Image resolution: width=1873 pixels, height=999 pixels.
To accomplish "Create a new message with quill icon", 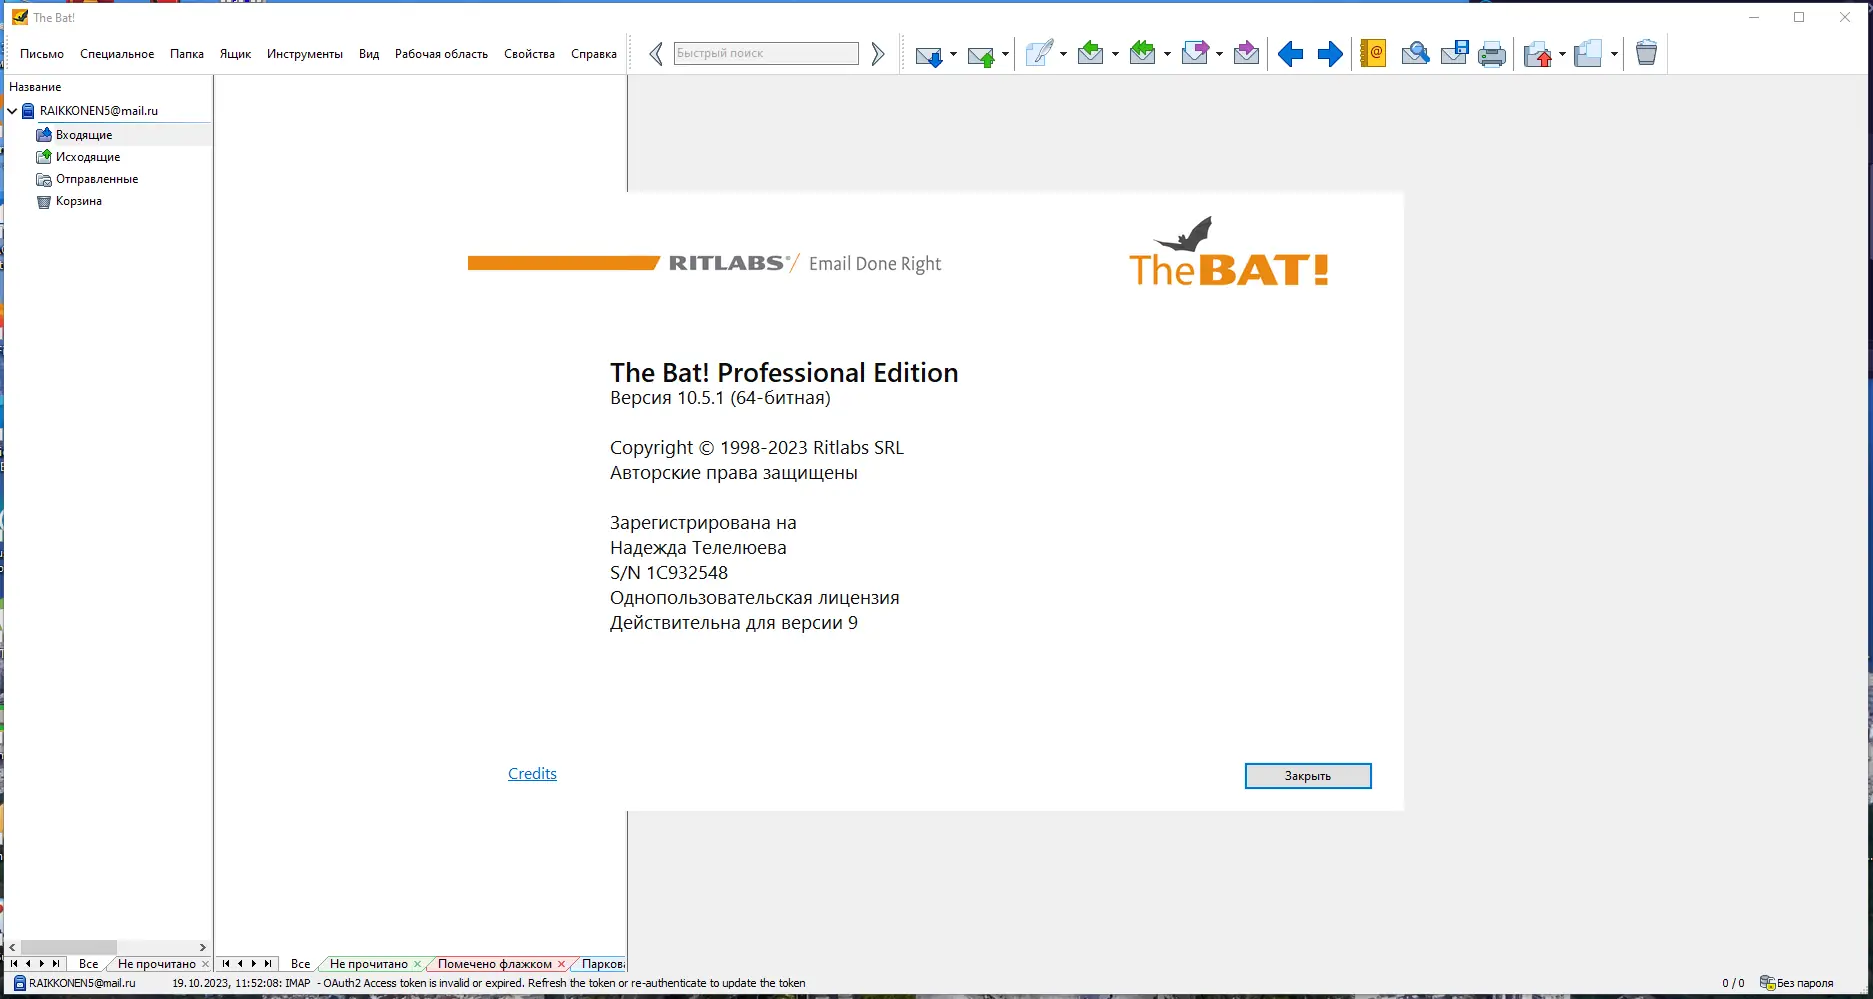I will [1040, 53].
